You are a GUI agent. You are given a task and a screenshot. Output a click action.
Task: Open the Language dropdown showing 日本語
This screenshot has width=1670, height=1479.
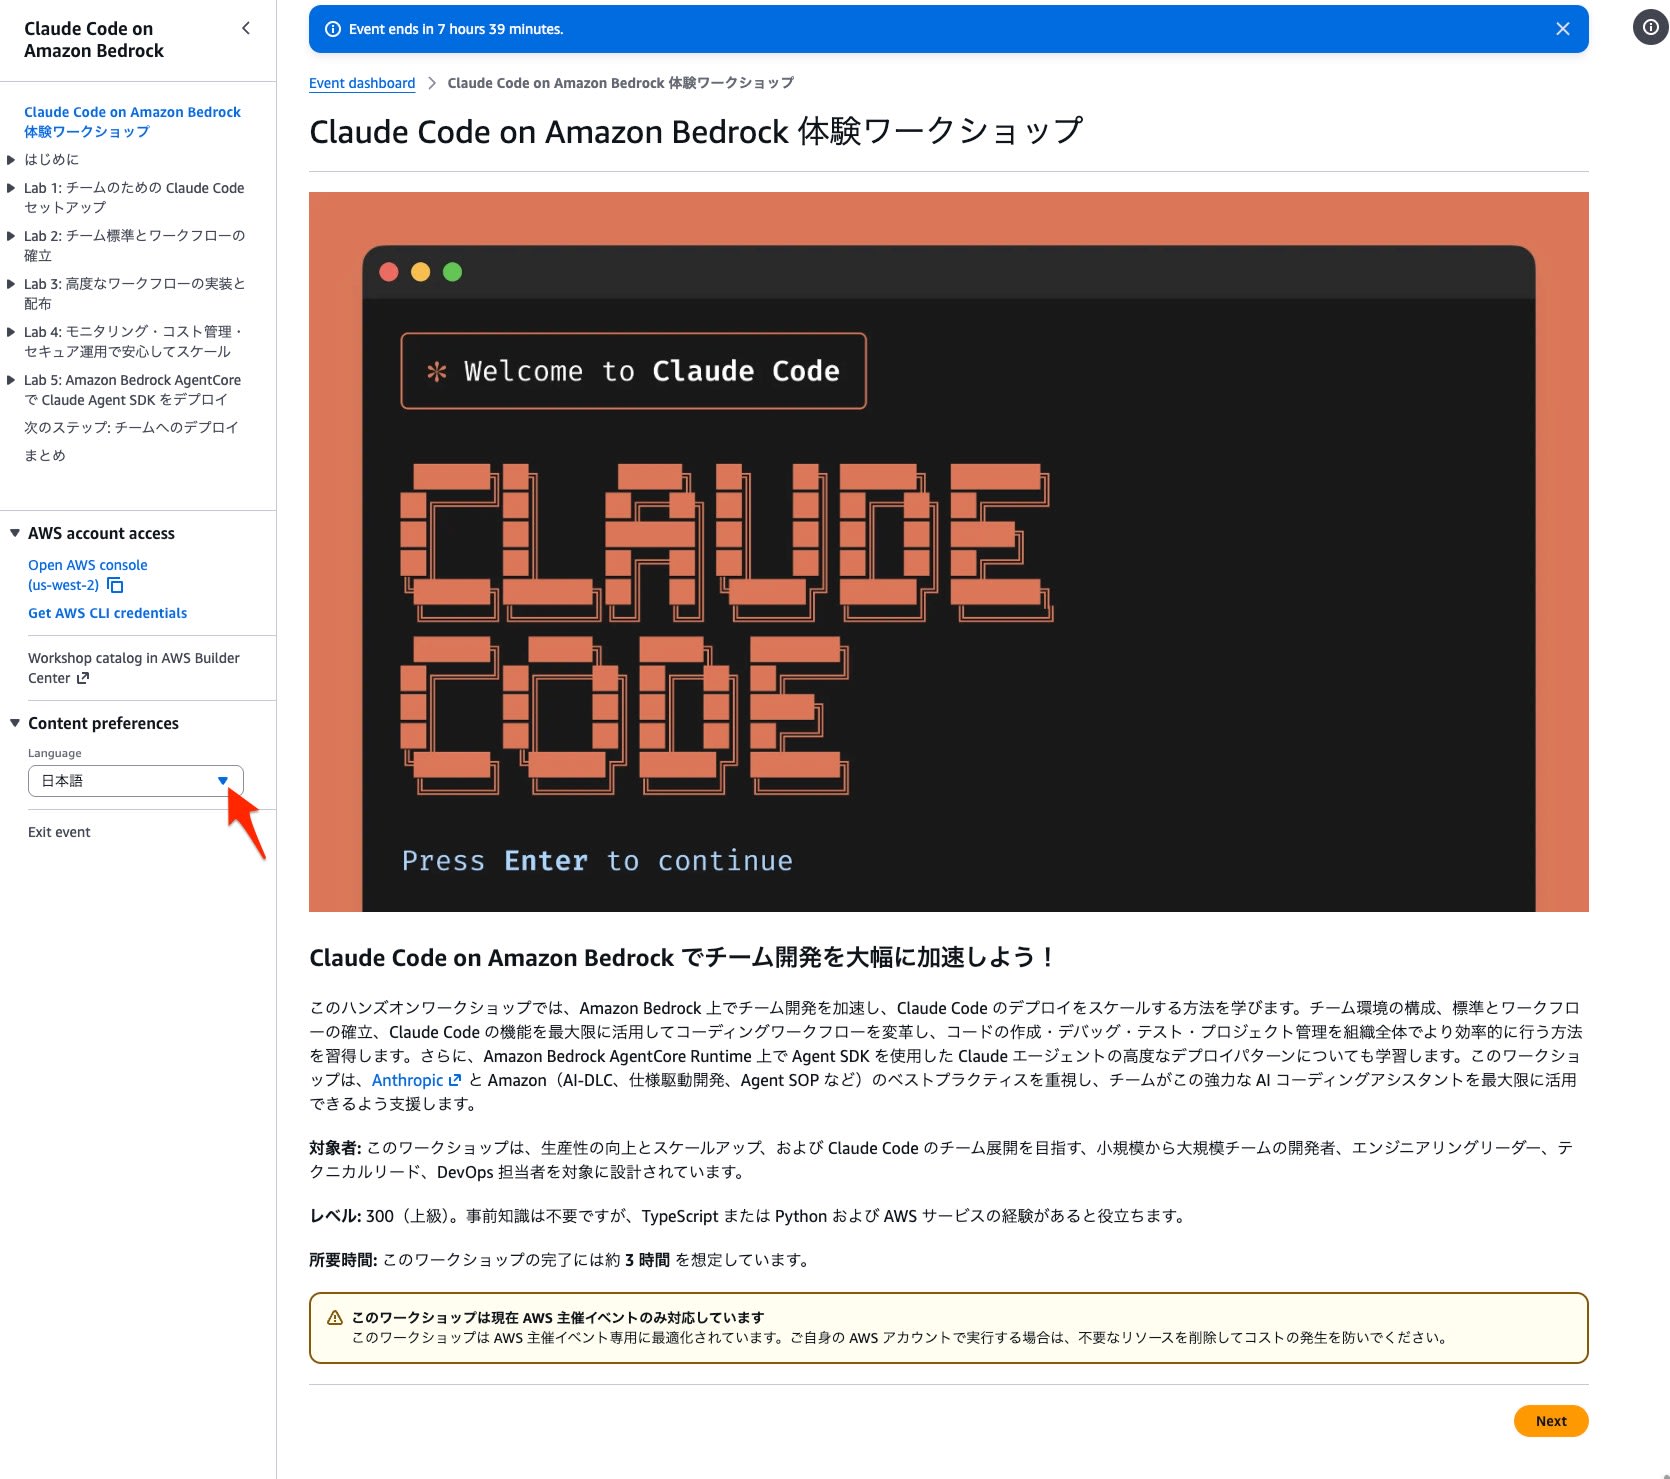tap(136, 781)
